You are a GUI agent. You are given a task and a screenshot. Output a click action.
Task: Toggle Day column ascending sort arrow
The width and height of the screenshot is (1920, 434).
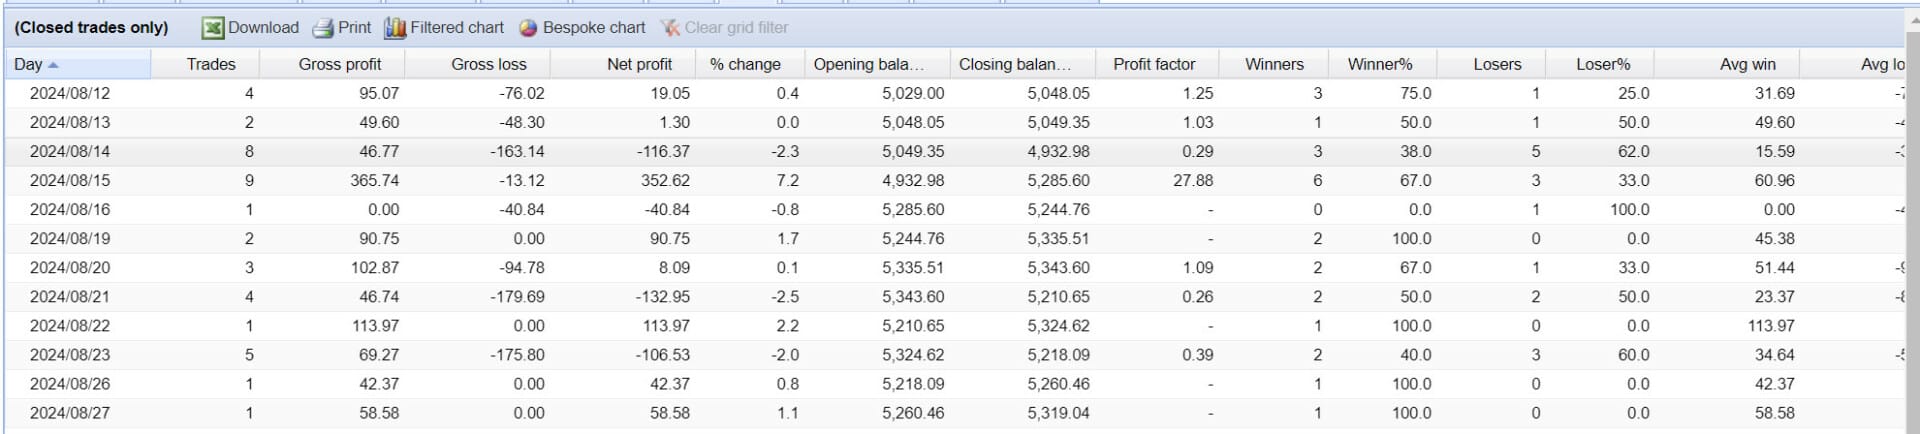point(53,65)
